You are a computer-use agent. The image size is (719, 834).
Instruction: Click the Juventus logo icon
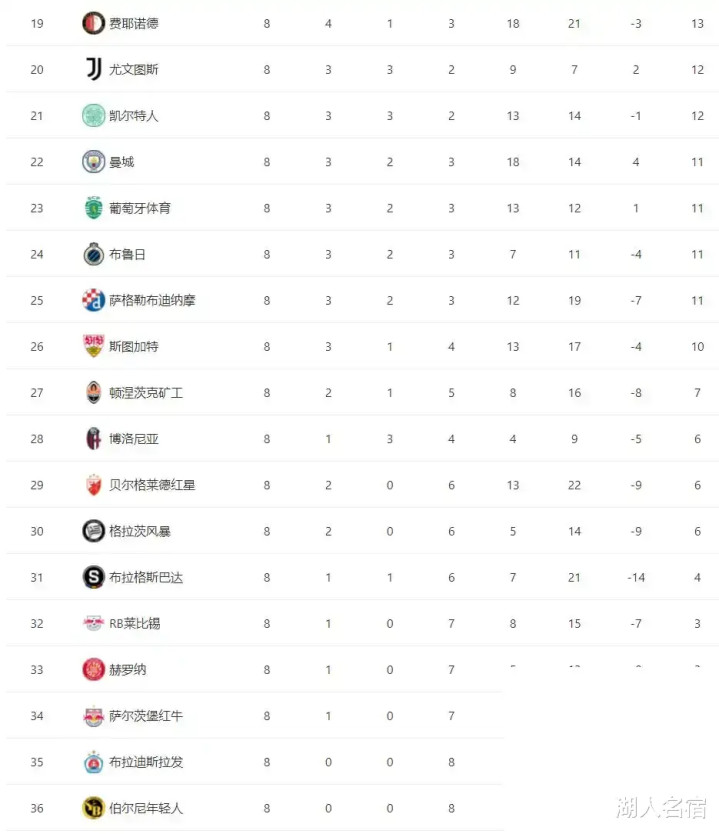click(93, 69)
